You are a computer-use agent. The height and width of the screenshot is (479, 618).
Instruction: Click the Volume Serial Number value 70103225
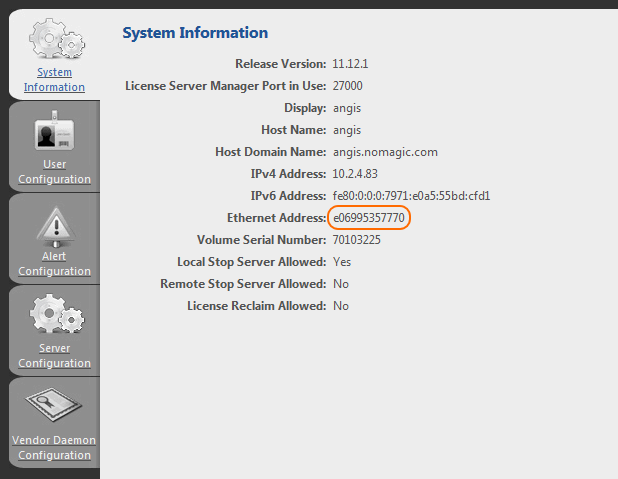(357, 240)
